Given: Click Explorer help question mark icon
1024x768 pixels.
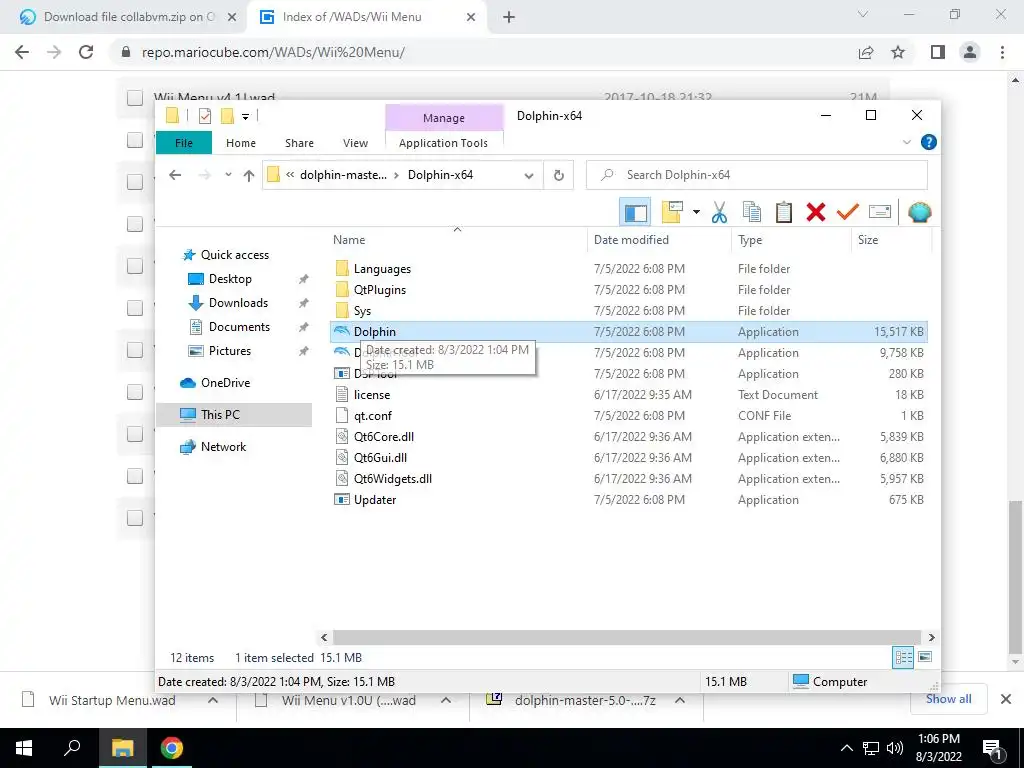Looking at the screenshot, I should click(x=928, y=142).
